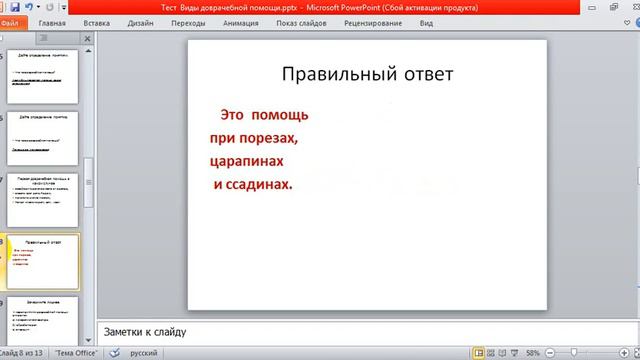The height and width of the screenshot is (360, 640).
Task: Undo the last action
Action: click(29, 7)
